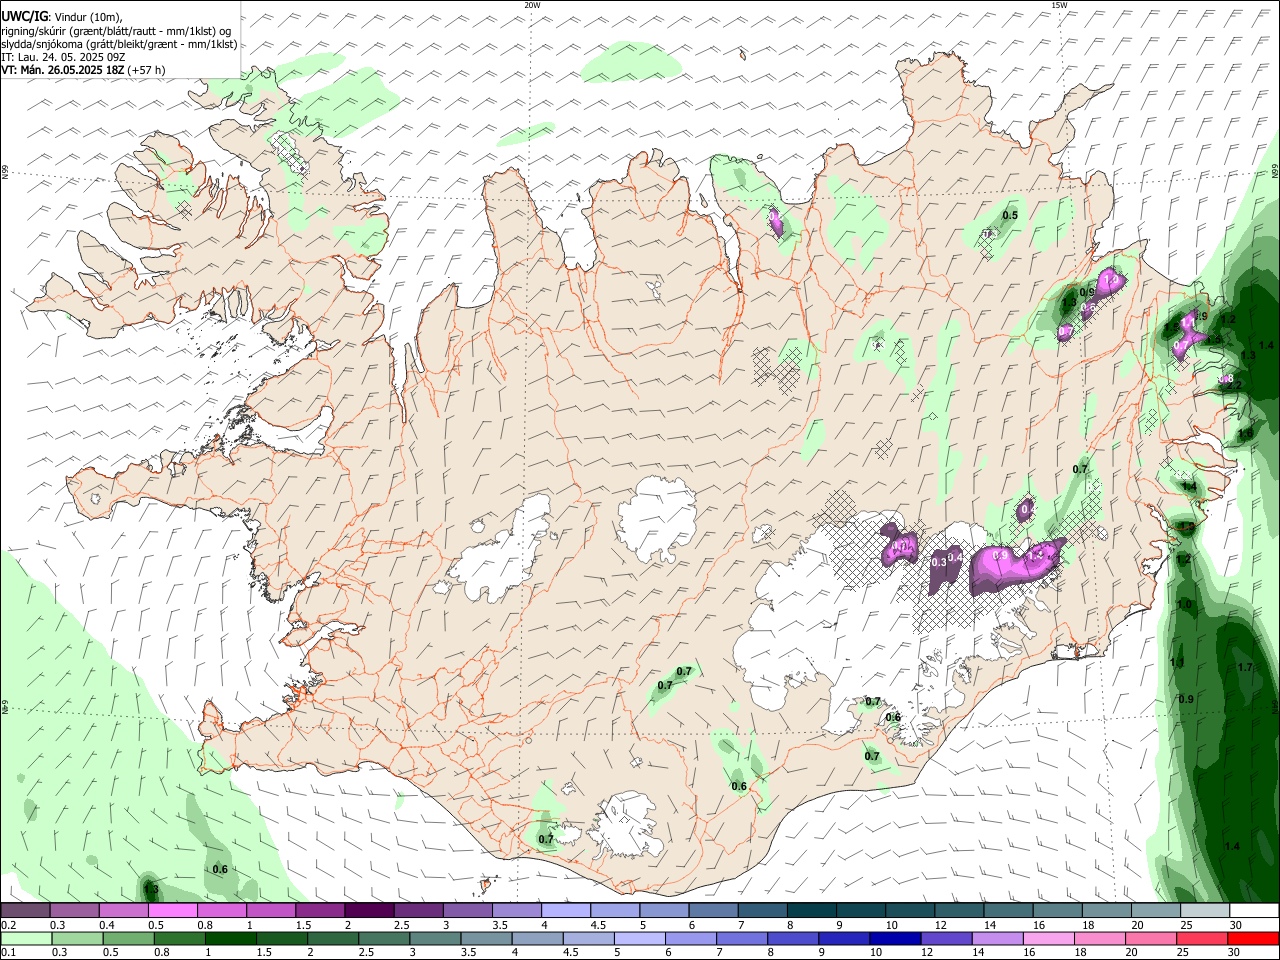This screenshot has width=1280, height=960.
Task: Click lower legend swatch between 0.5 and 0.8
Action: pos(127,939)
